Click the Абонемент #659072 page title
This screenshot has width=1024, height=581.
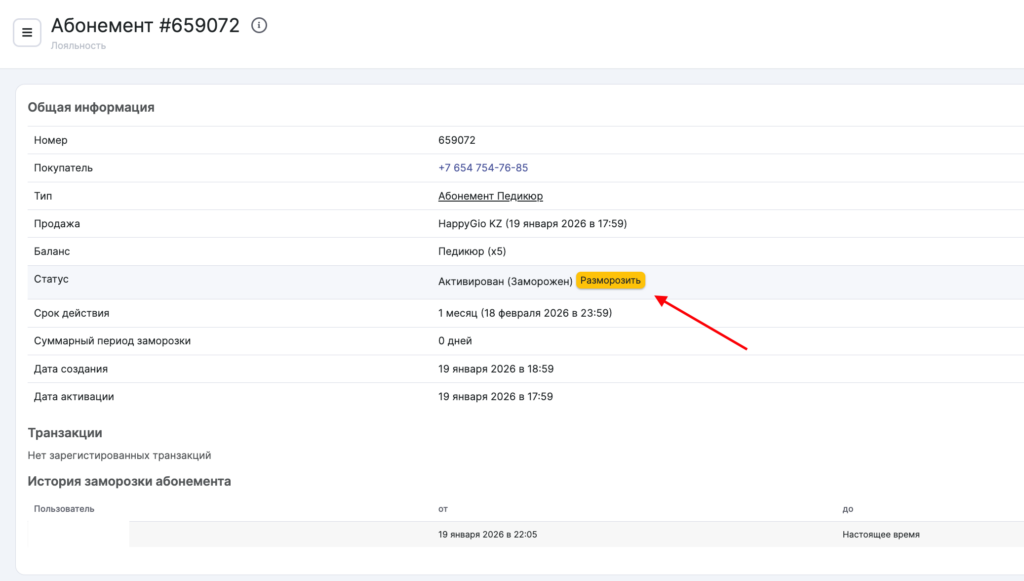point(145,26)
